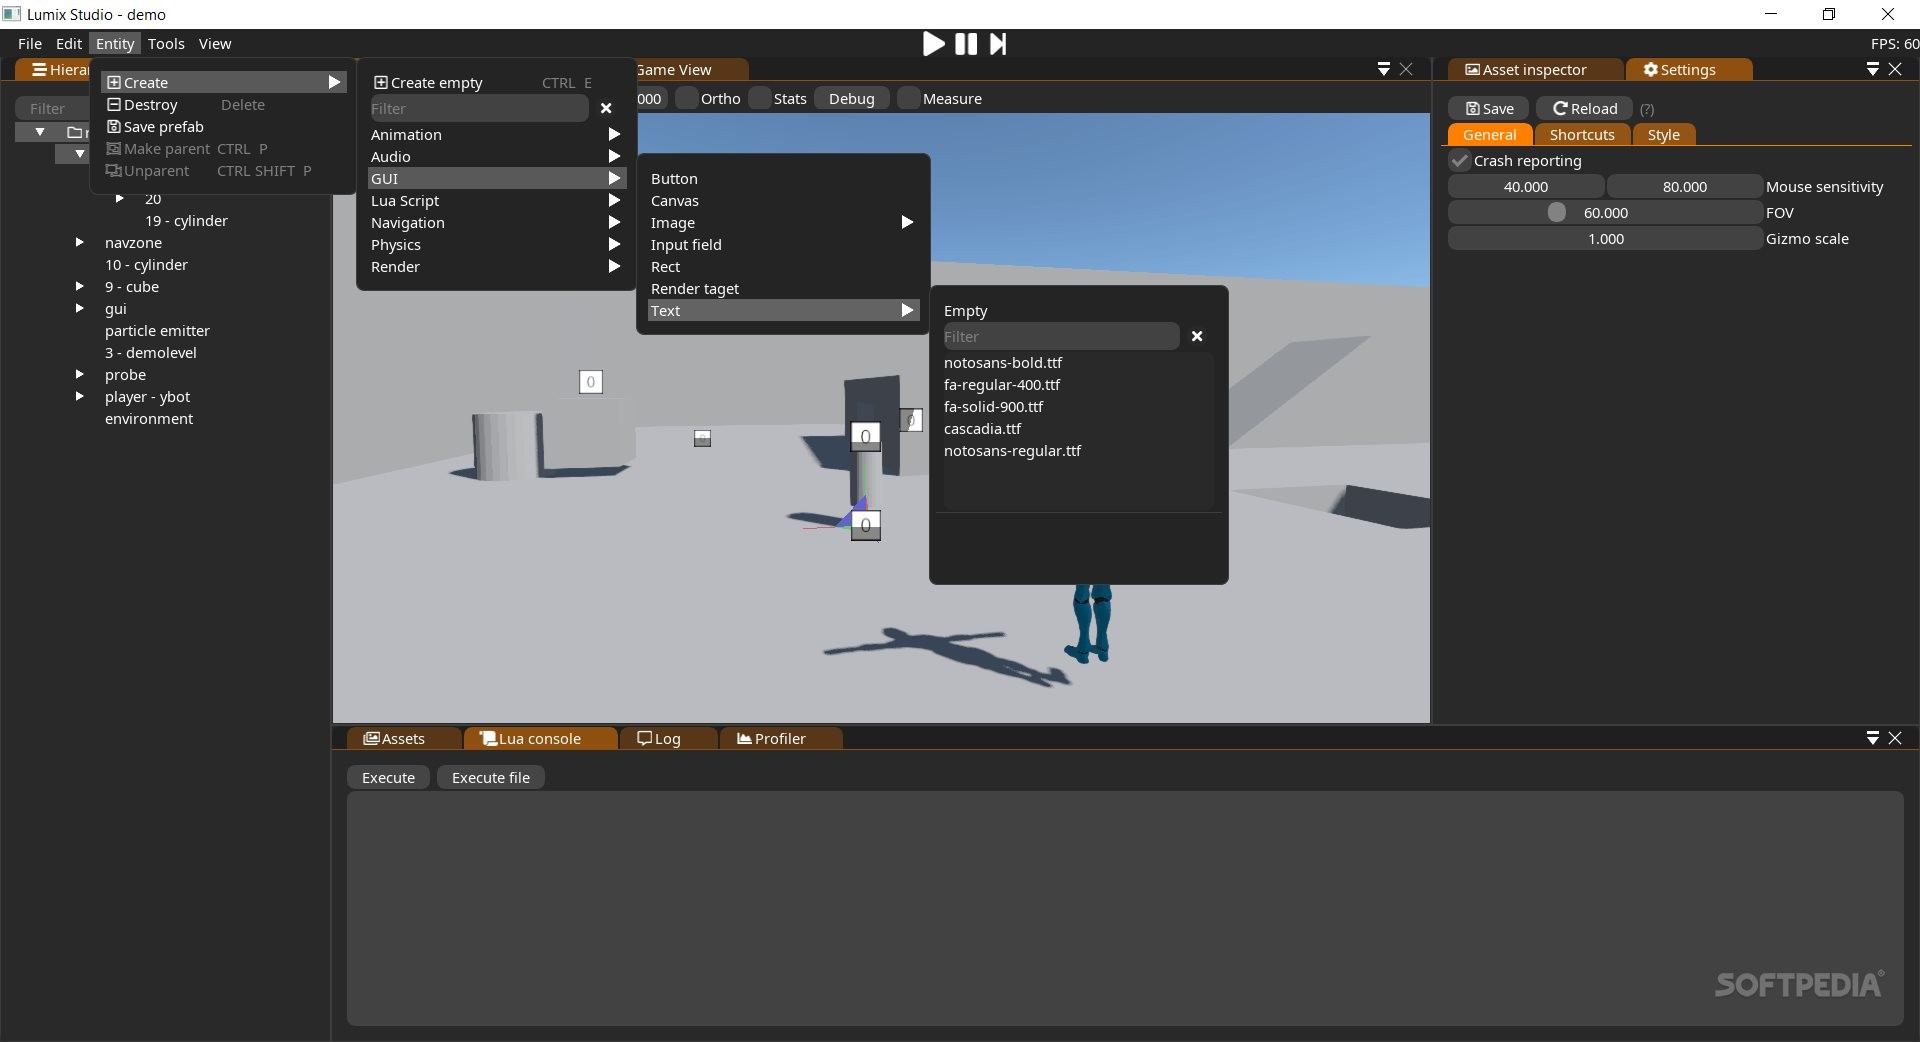The image size is (1920, 1042).
Task: Click the font Filter input field
Action: click(x=1060, y=336)
